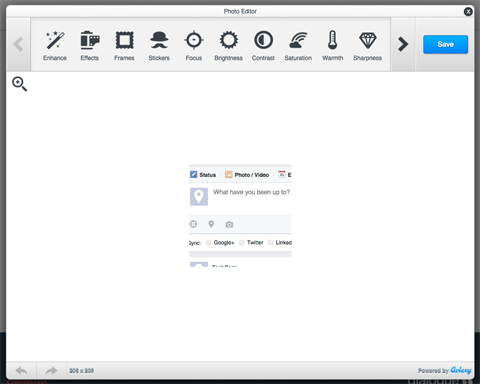Screen dimensions: 480x384
Task: Open the Brightness adjustment
Action: 228,45
